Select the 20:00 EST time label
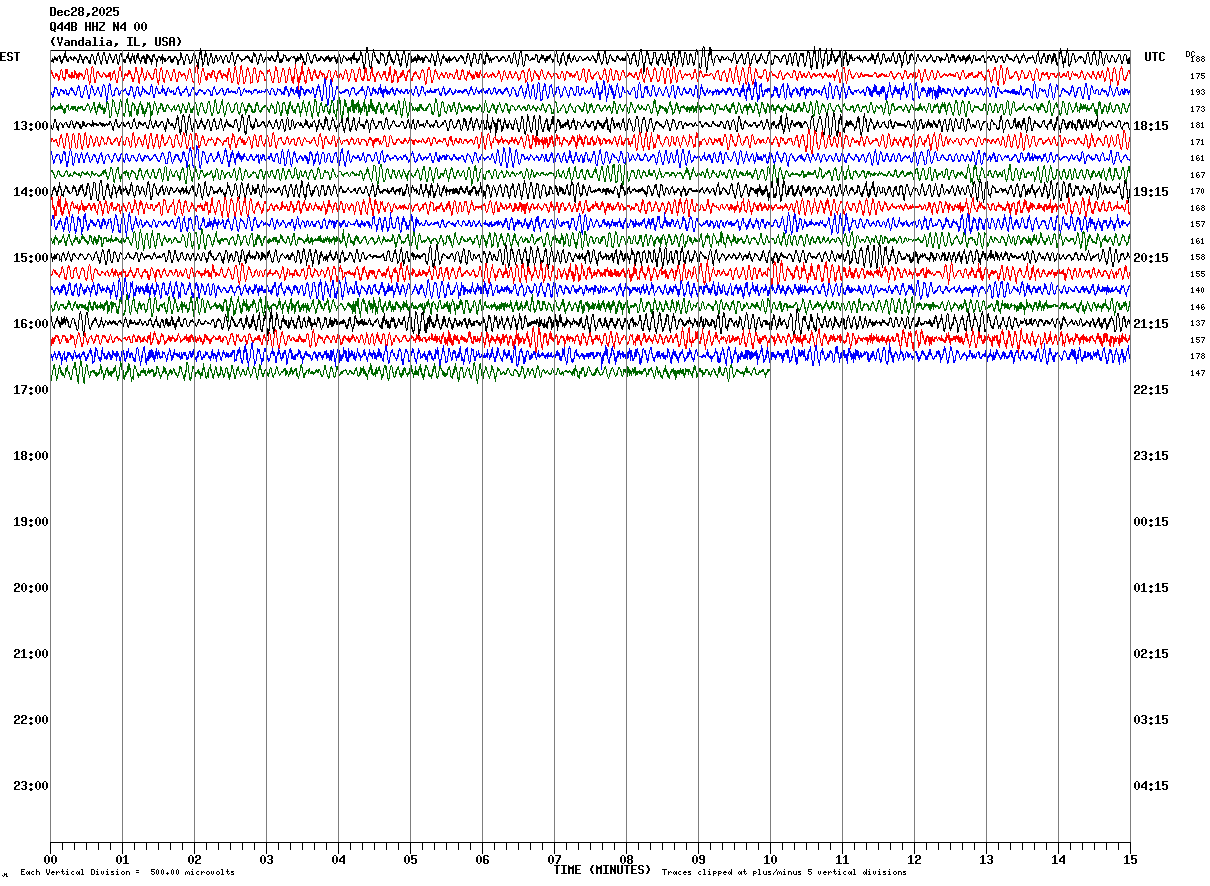The width and height of the screenshot is (1210, 886). 31,588
